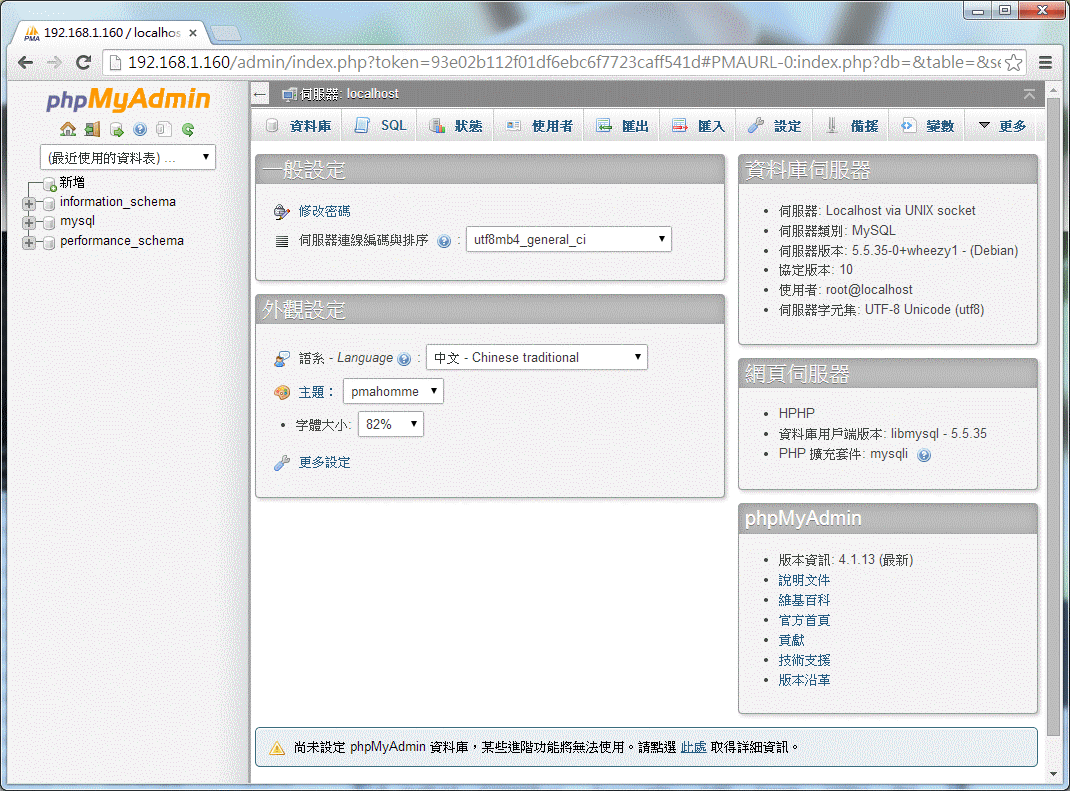Open the 維基百科 link
Screen dimensions: 1070x791
pos(804,600)
